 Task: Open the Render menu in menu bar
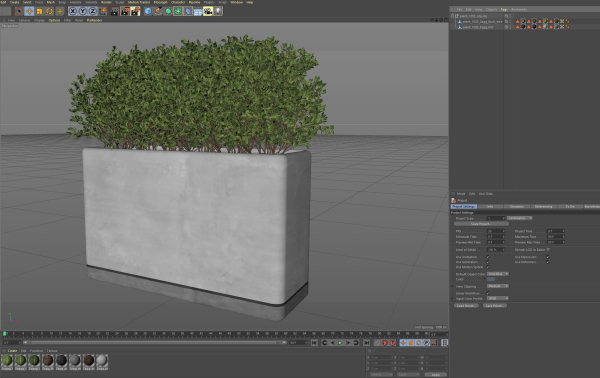(x=106, y=2)
